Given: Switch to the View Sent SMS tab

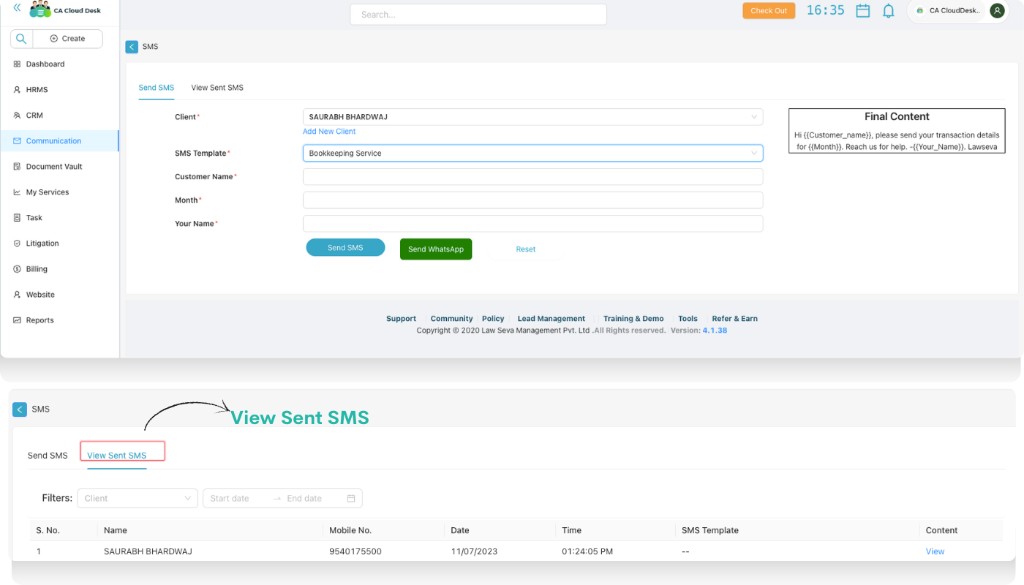Looking at the screenshot, I should pyautogui.click(x=122, y=453).
